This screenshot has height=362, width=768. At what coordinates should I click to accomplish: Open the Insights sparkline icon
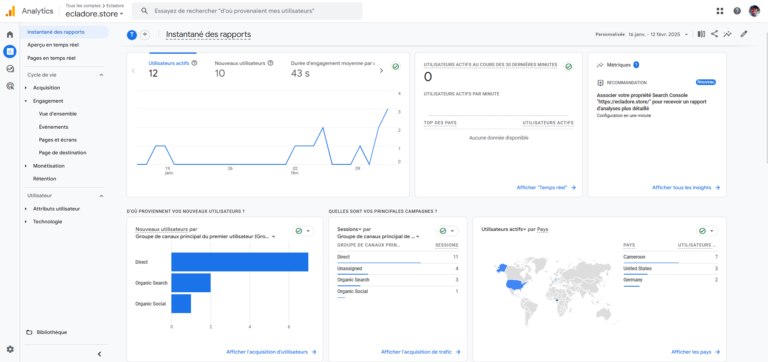728,34
